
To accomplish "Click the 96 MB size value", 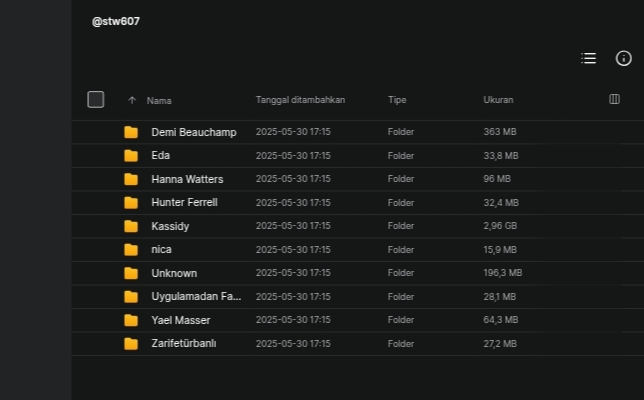I will pyautogui.click(x=497, y=179).
